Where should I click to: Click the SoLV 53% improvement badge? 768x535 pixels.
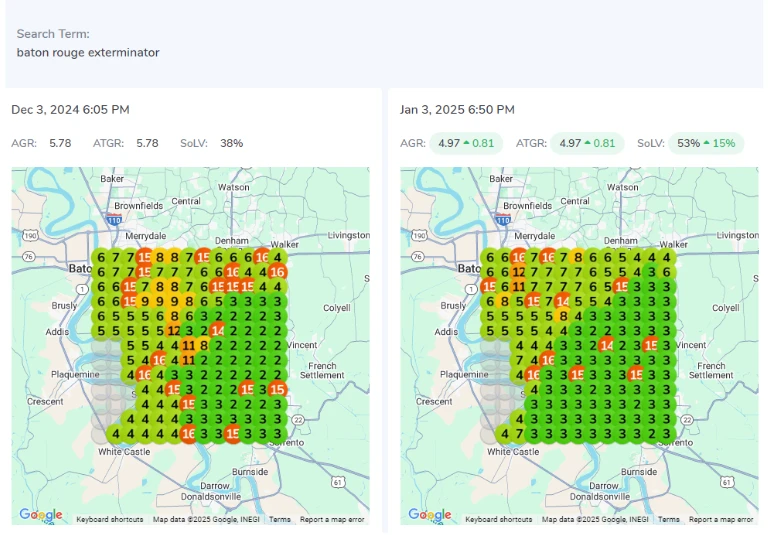point(706,143)
